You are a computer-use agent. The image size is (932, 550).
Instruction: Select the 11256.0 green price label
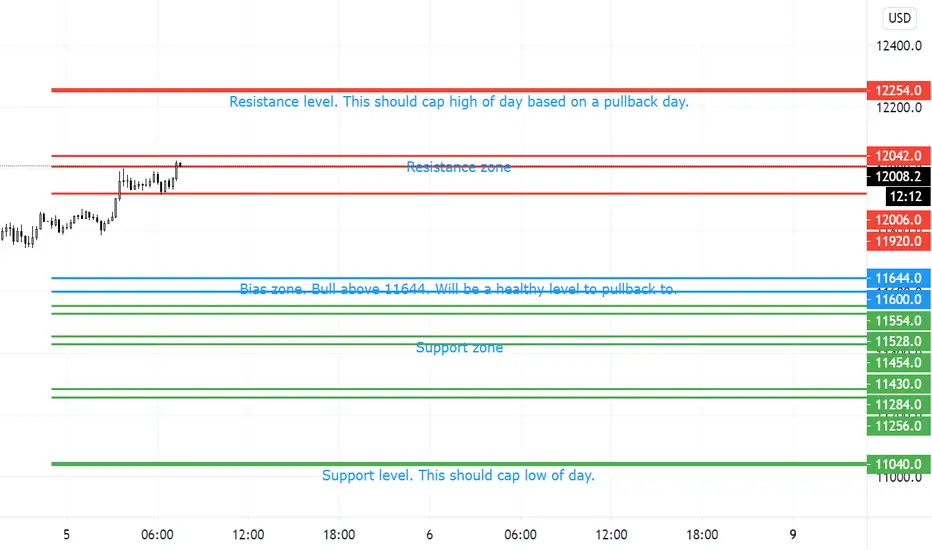(x=898, y=426)
